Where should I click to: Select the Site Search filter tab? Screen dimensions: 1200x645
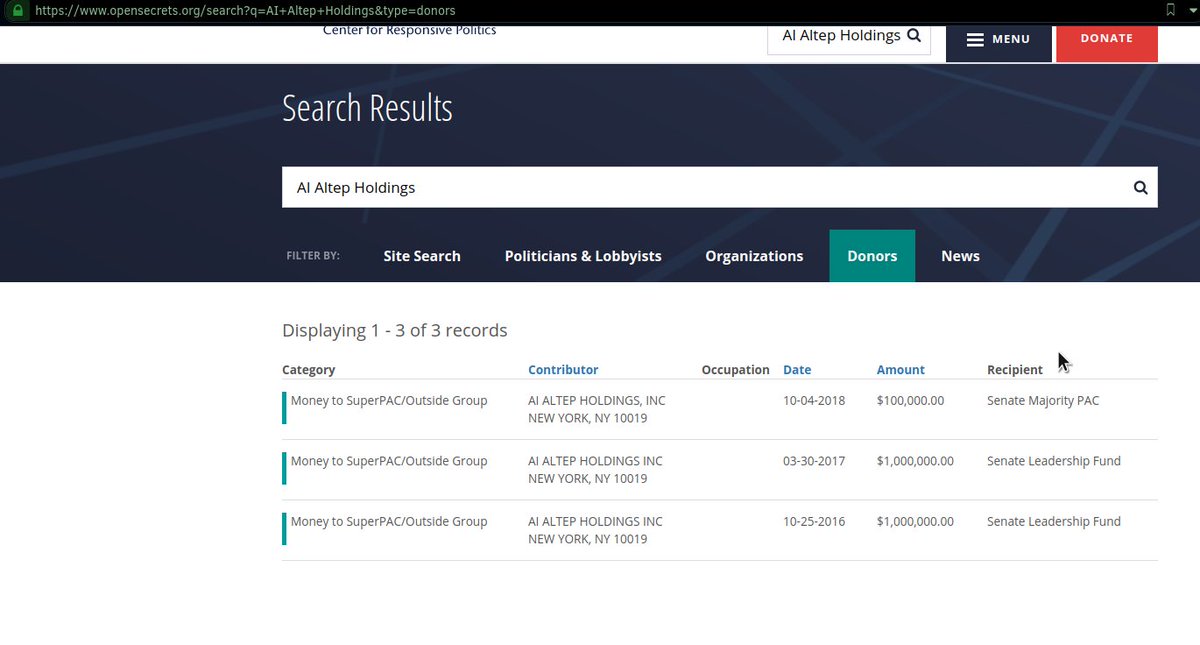[422, 256]
